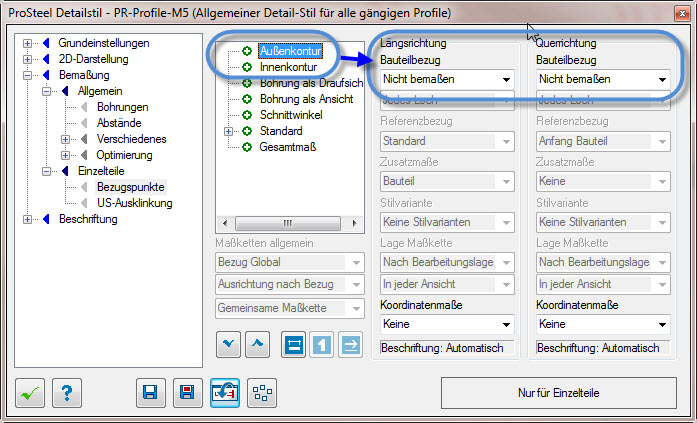Expand the Beschriftung tree node
This screenshot has width=697, height=423.
click(x=28, y=219)
